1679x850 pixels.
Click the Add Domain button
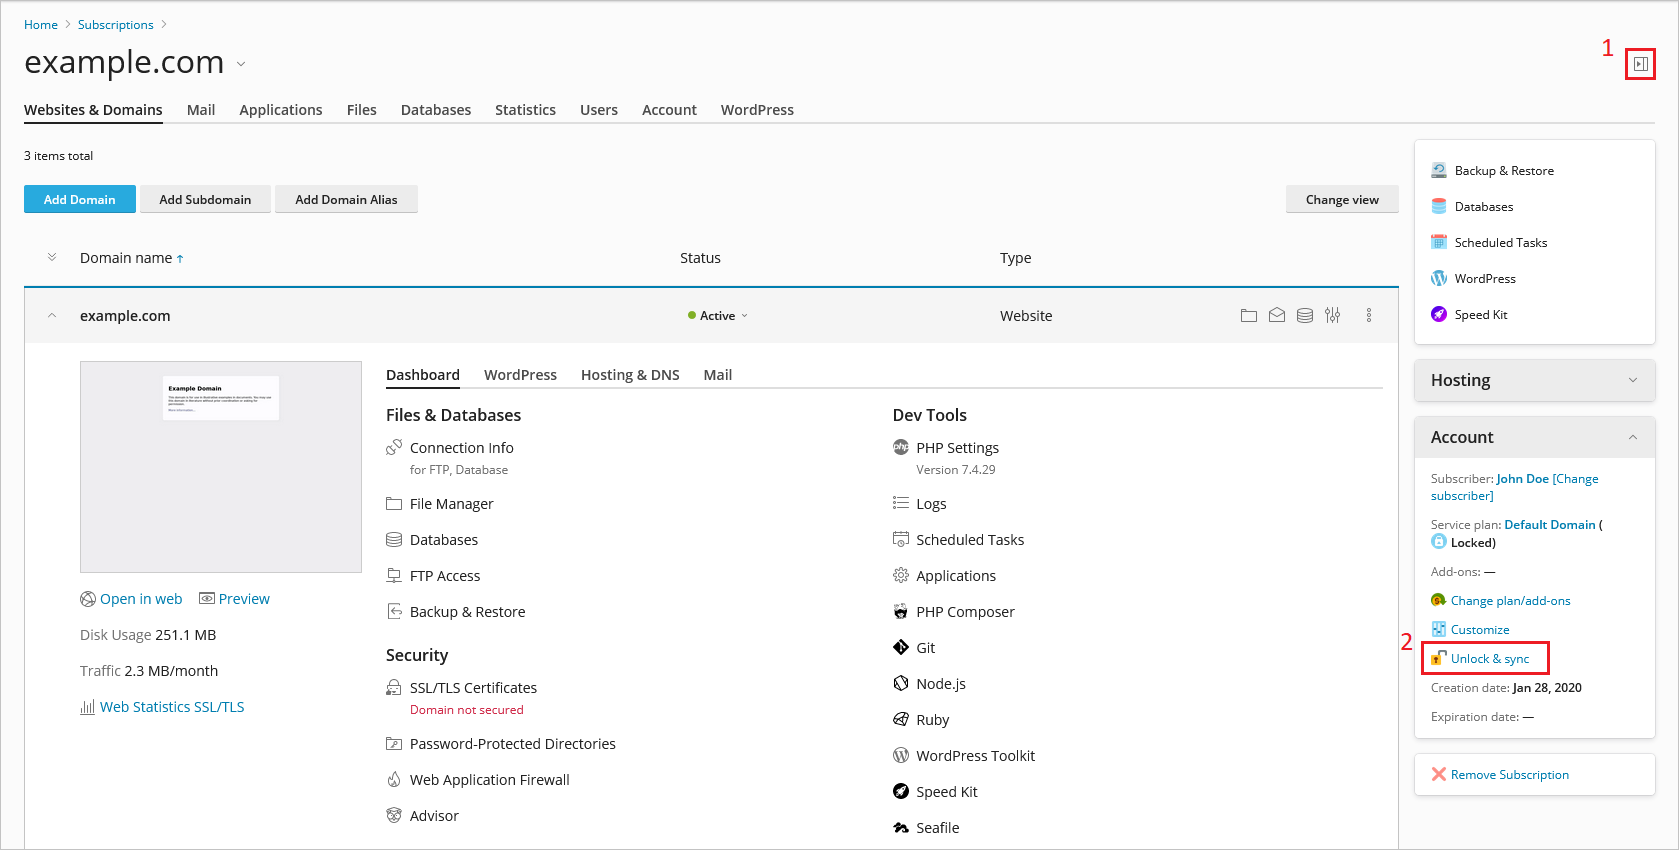coord(79,199)
